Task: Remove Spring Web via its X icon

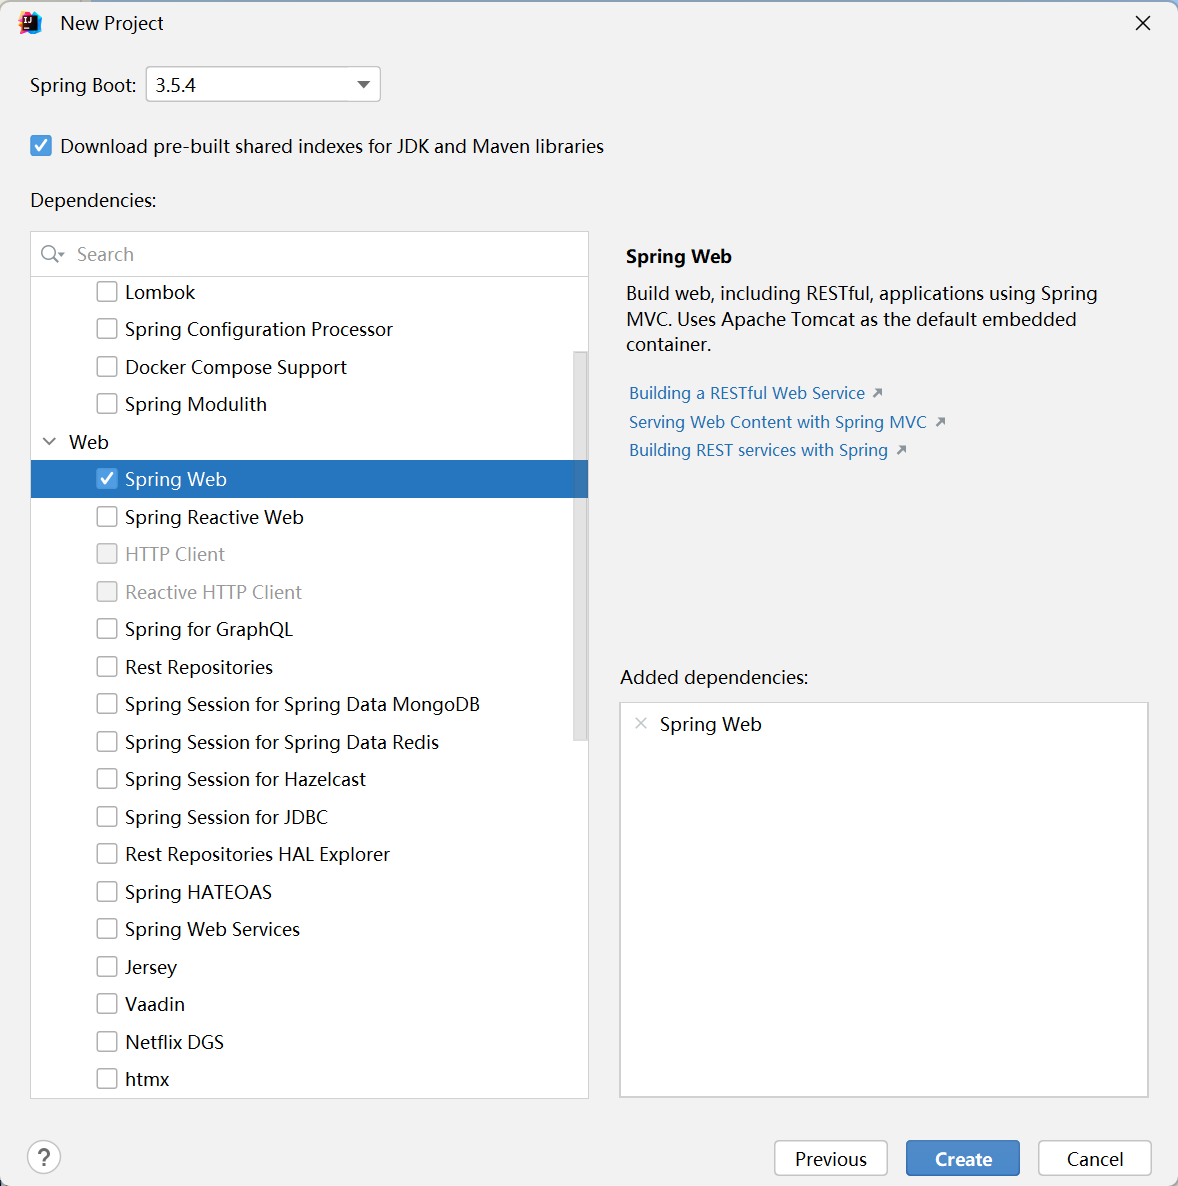Action: click(641, 724)
